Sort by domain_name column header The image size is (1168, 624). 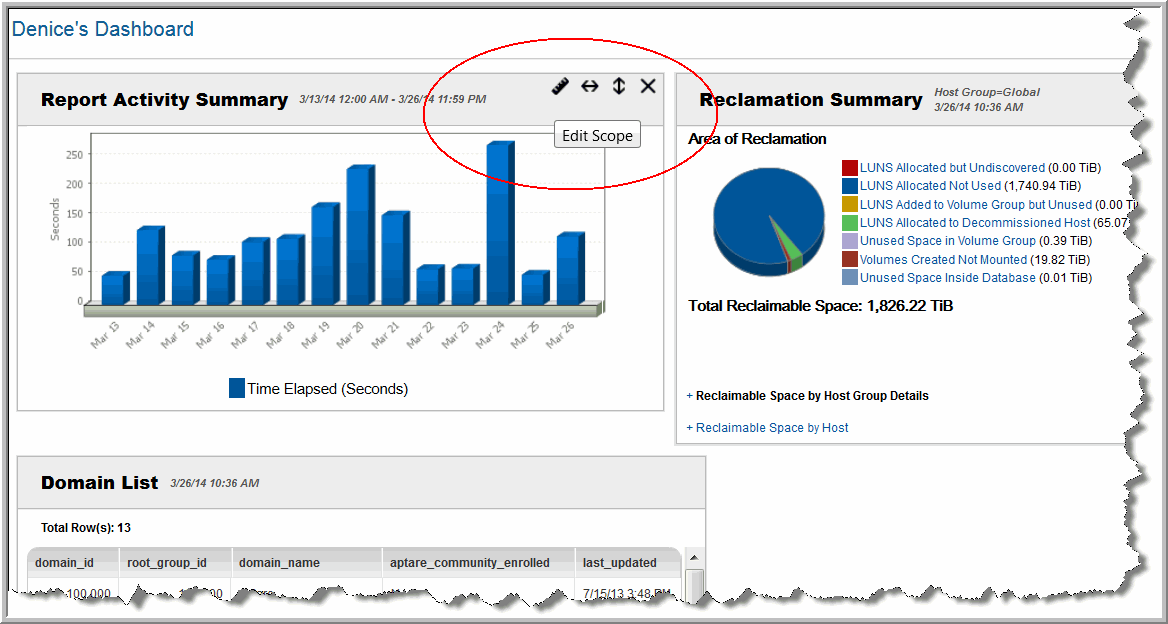279,563
